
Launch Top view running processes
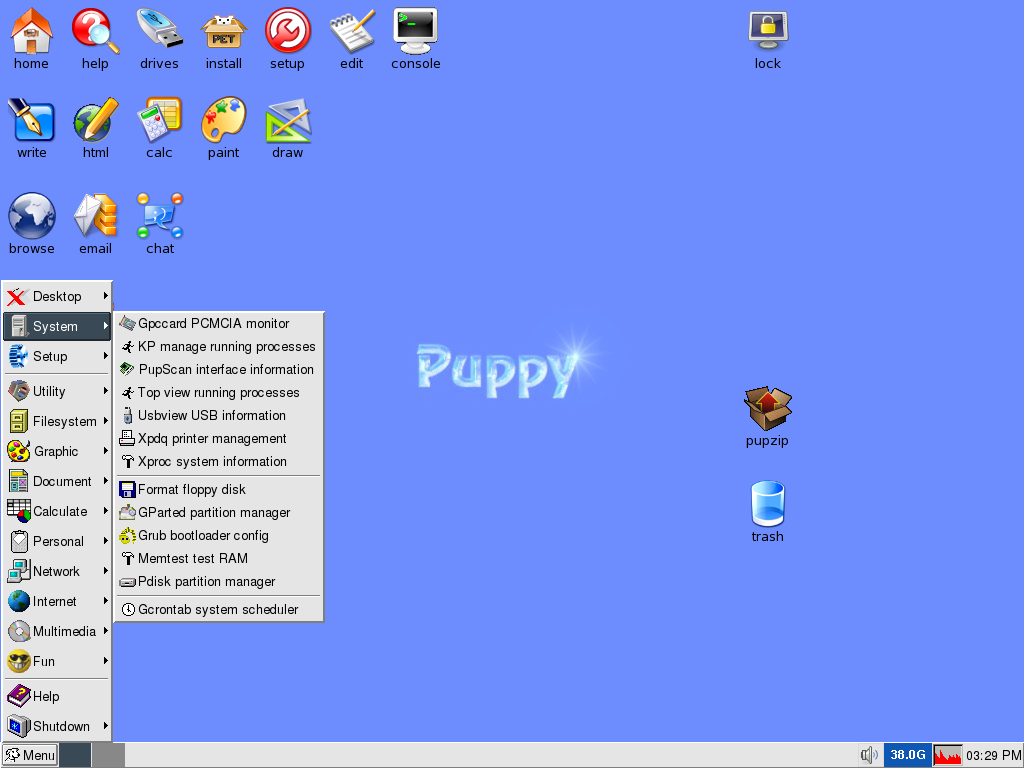219,392
